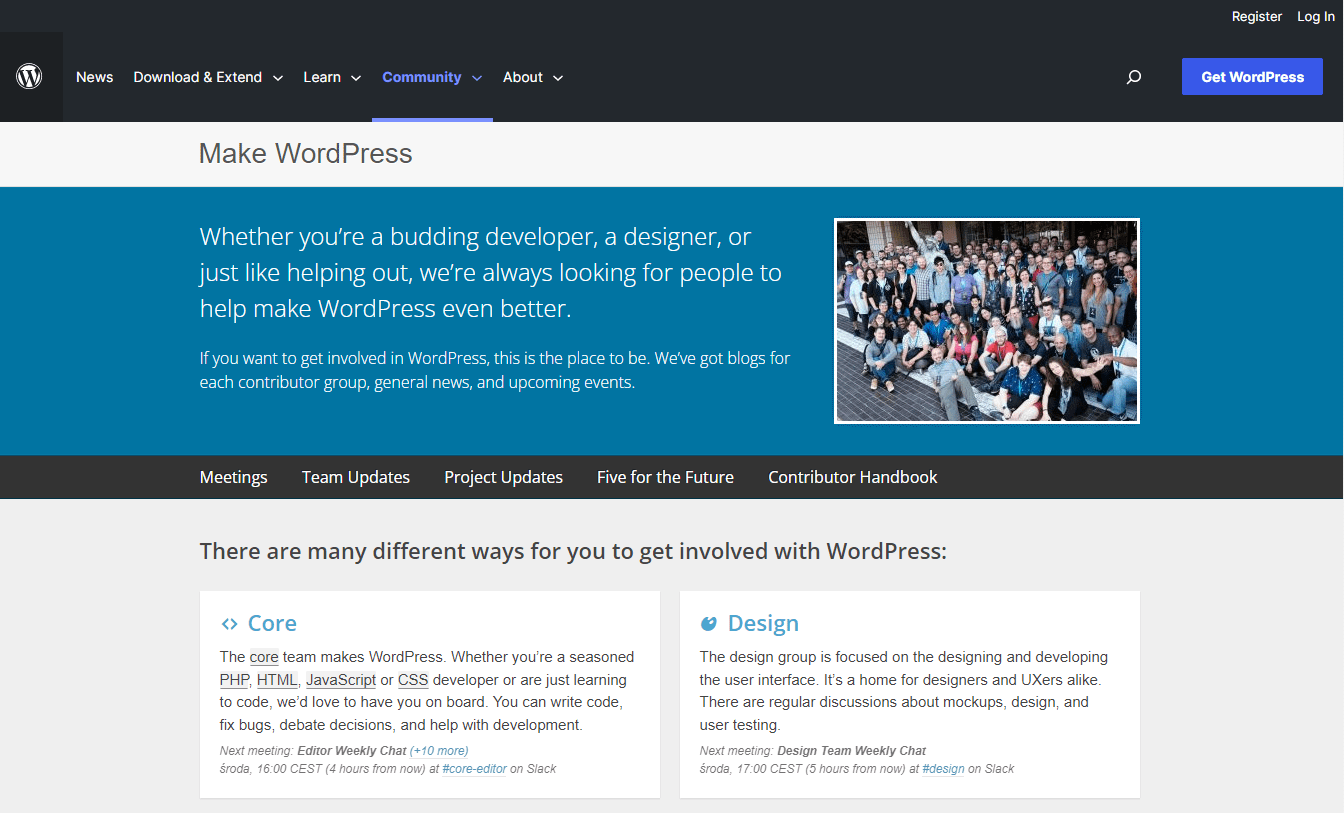This screenshot has height=813, width=1344.
Task: Click the Register link
Action: pyautogui.click(x=1256, y=16)
